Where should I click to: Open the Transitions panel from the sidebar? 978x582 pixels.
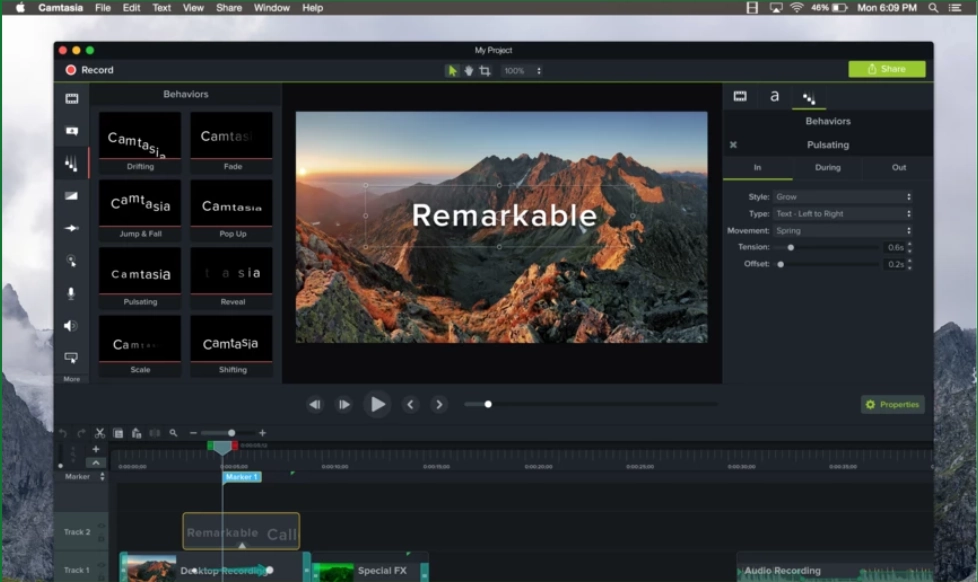[x=71, y=195]
